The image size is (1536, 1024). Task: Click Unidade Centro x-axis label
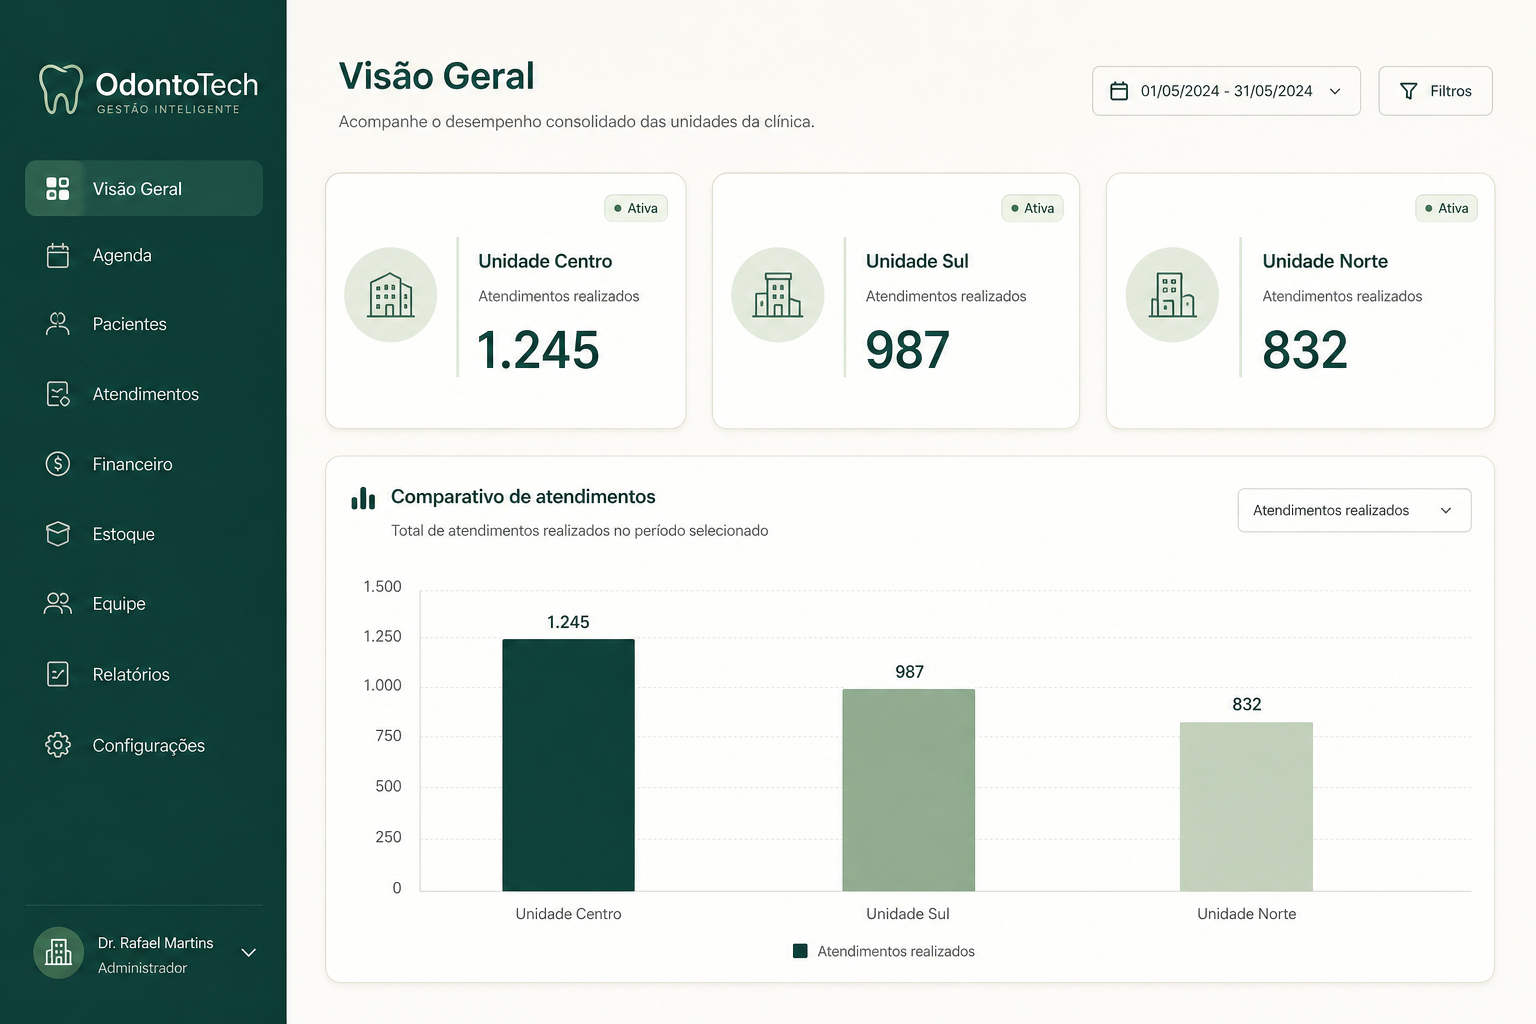[x=568, y=914]
